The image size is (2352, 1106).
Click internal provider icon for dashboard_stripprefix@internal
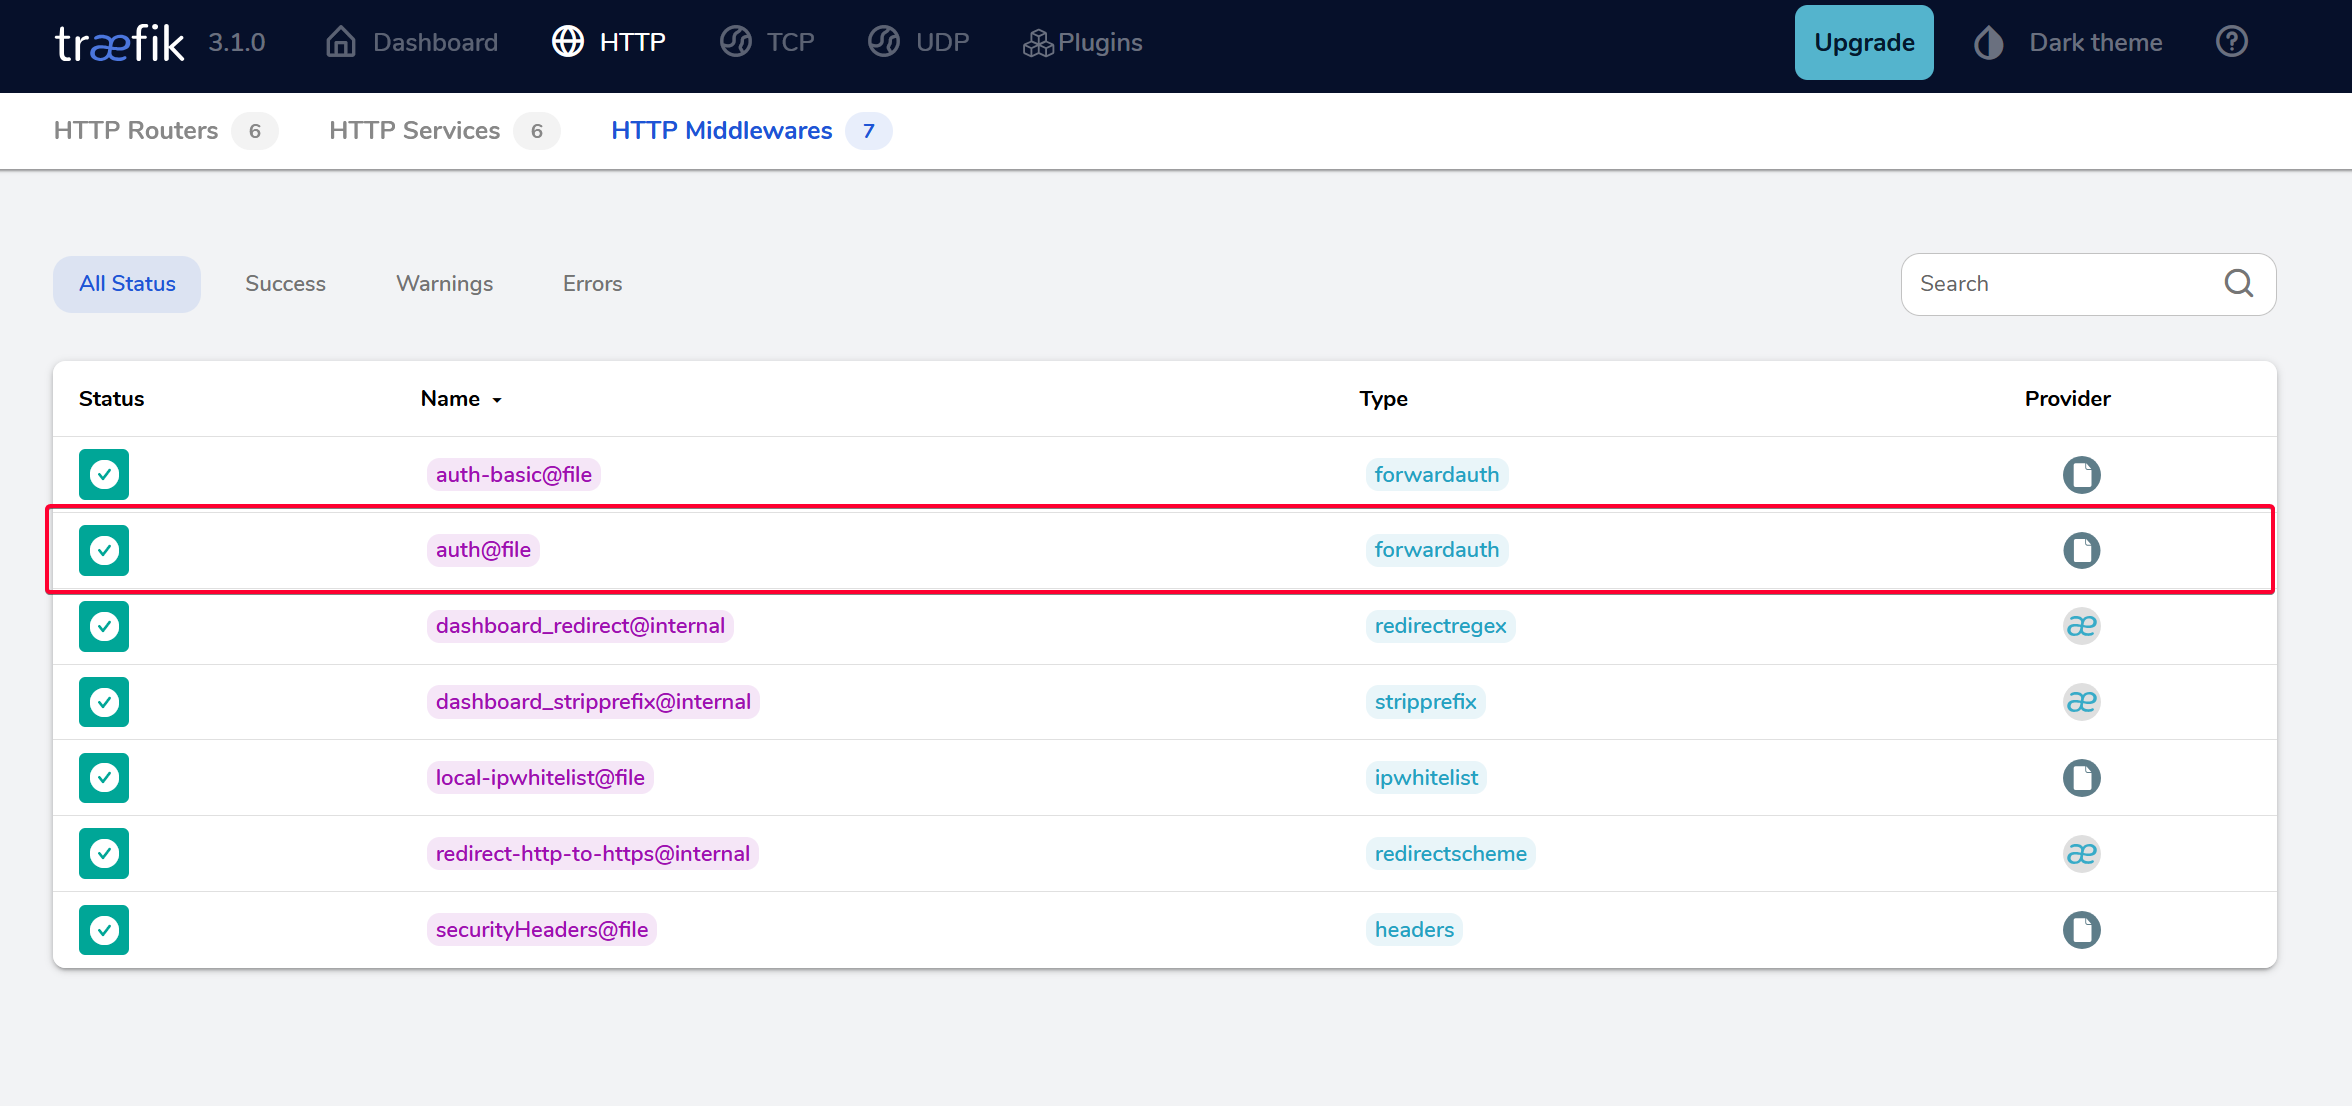(x=2082, y=702)
